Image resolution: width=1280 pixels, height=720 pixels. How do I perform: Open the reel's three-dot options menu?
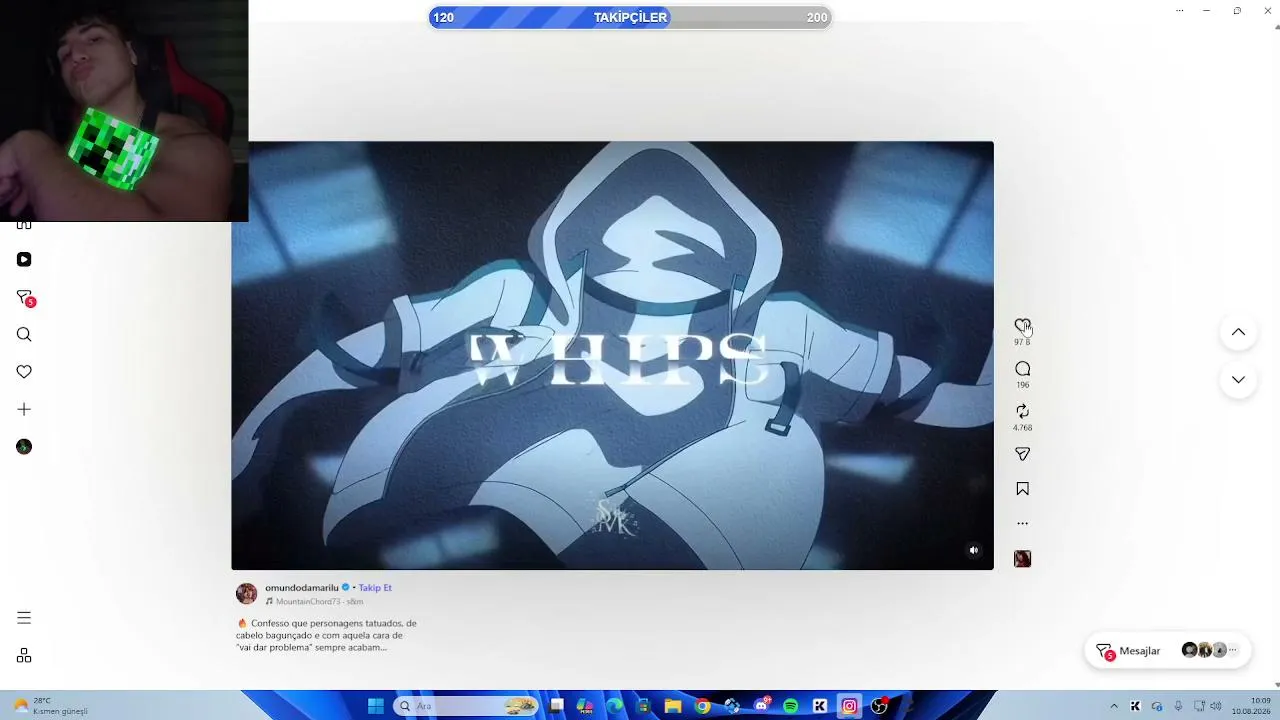coord(1022,523)
